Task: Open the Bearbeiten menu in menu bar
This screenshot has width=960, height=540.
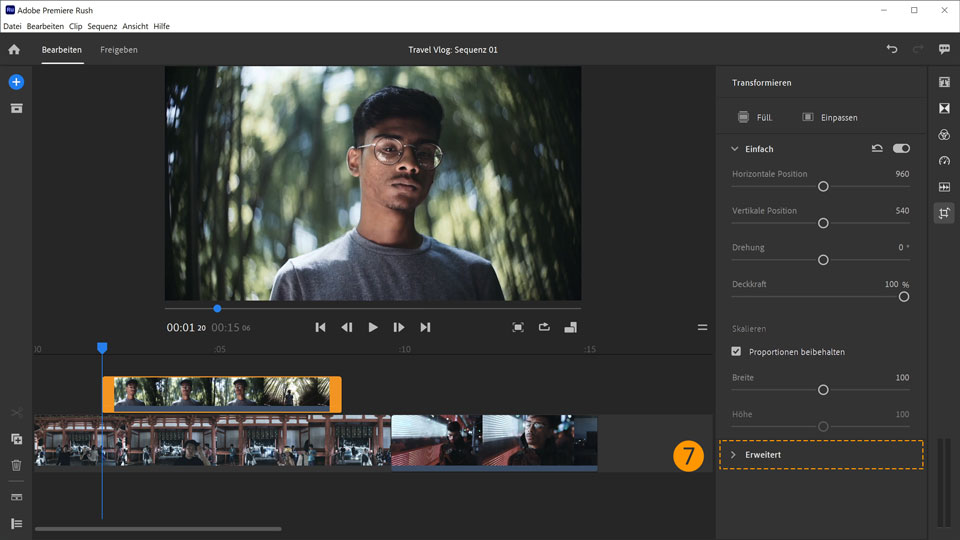Action: tap(45, 26)
